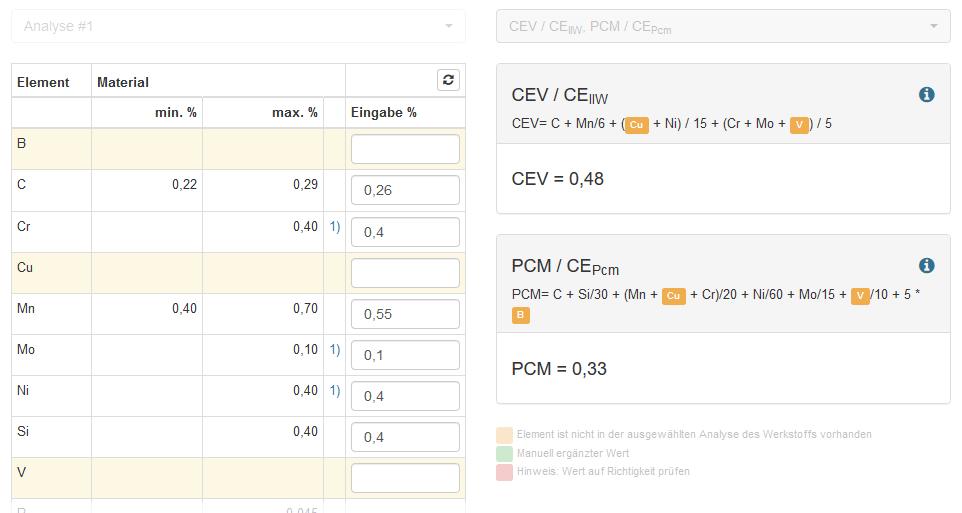Open footnote 1) link in the Mo row

pyautogui.click(x=335, y=349)
